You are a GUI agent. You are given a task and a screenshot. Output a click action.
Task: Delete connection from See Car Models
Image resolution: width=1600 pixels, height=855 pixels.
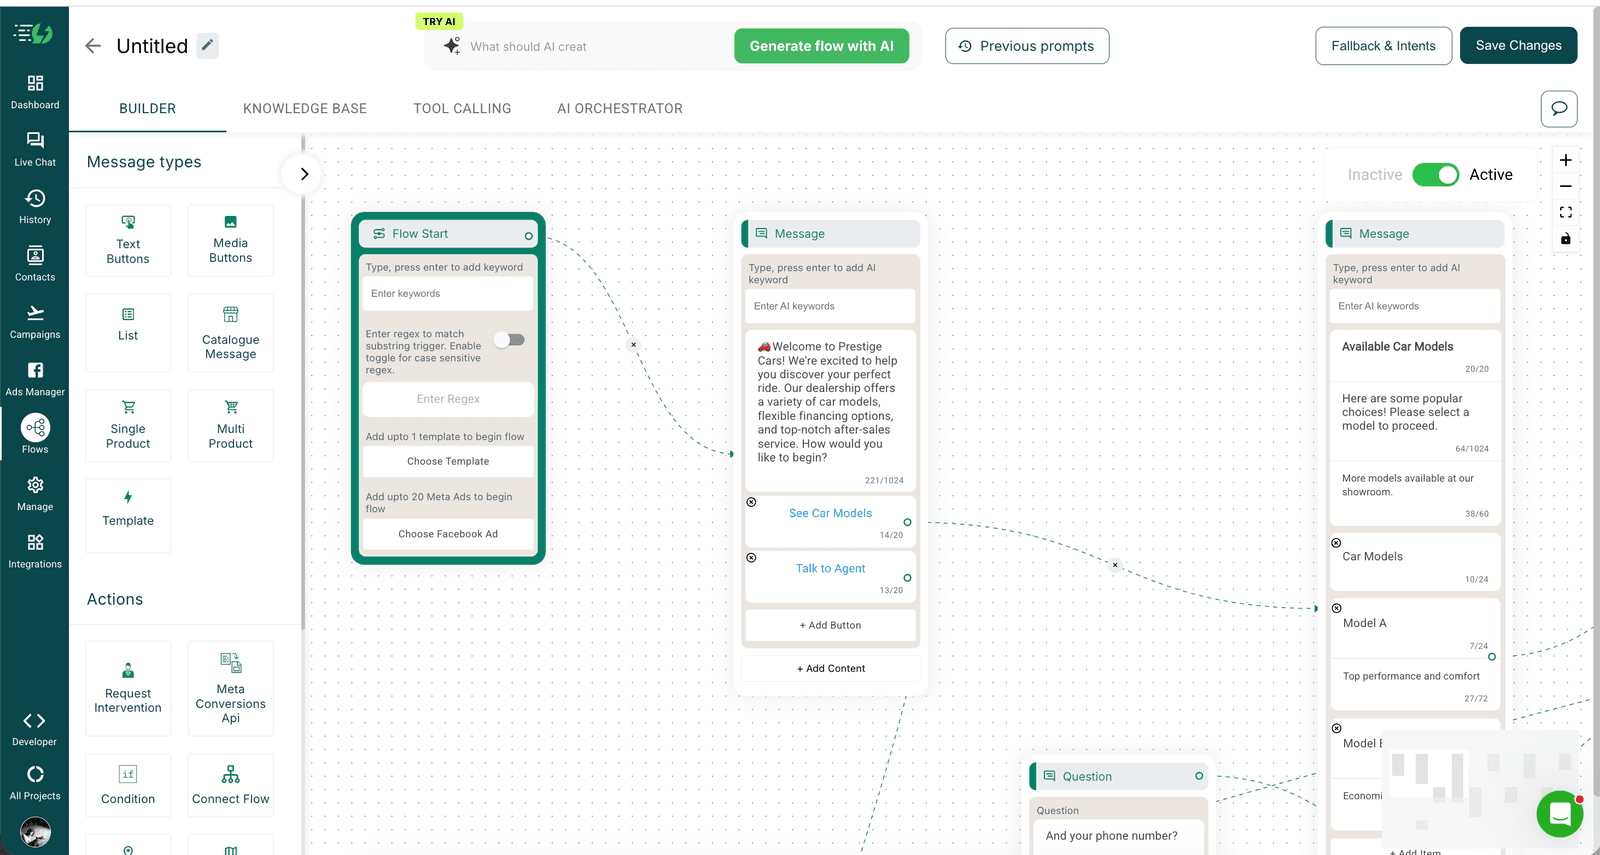click(1115, 565)
